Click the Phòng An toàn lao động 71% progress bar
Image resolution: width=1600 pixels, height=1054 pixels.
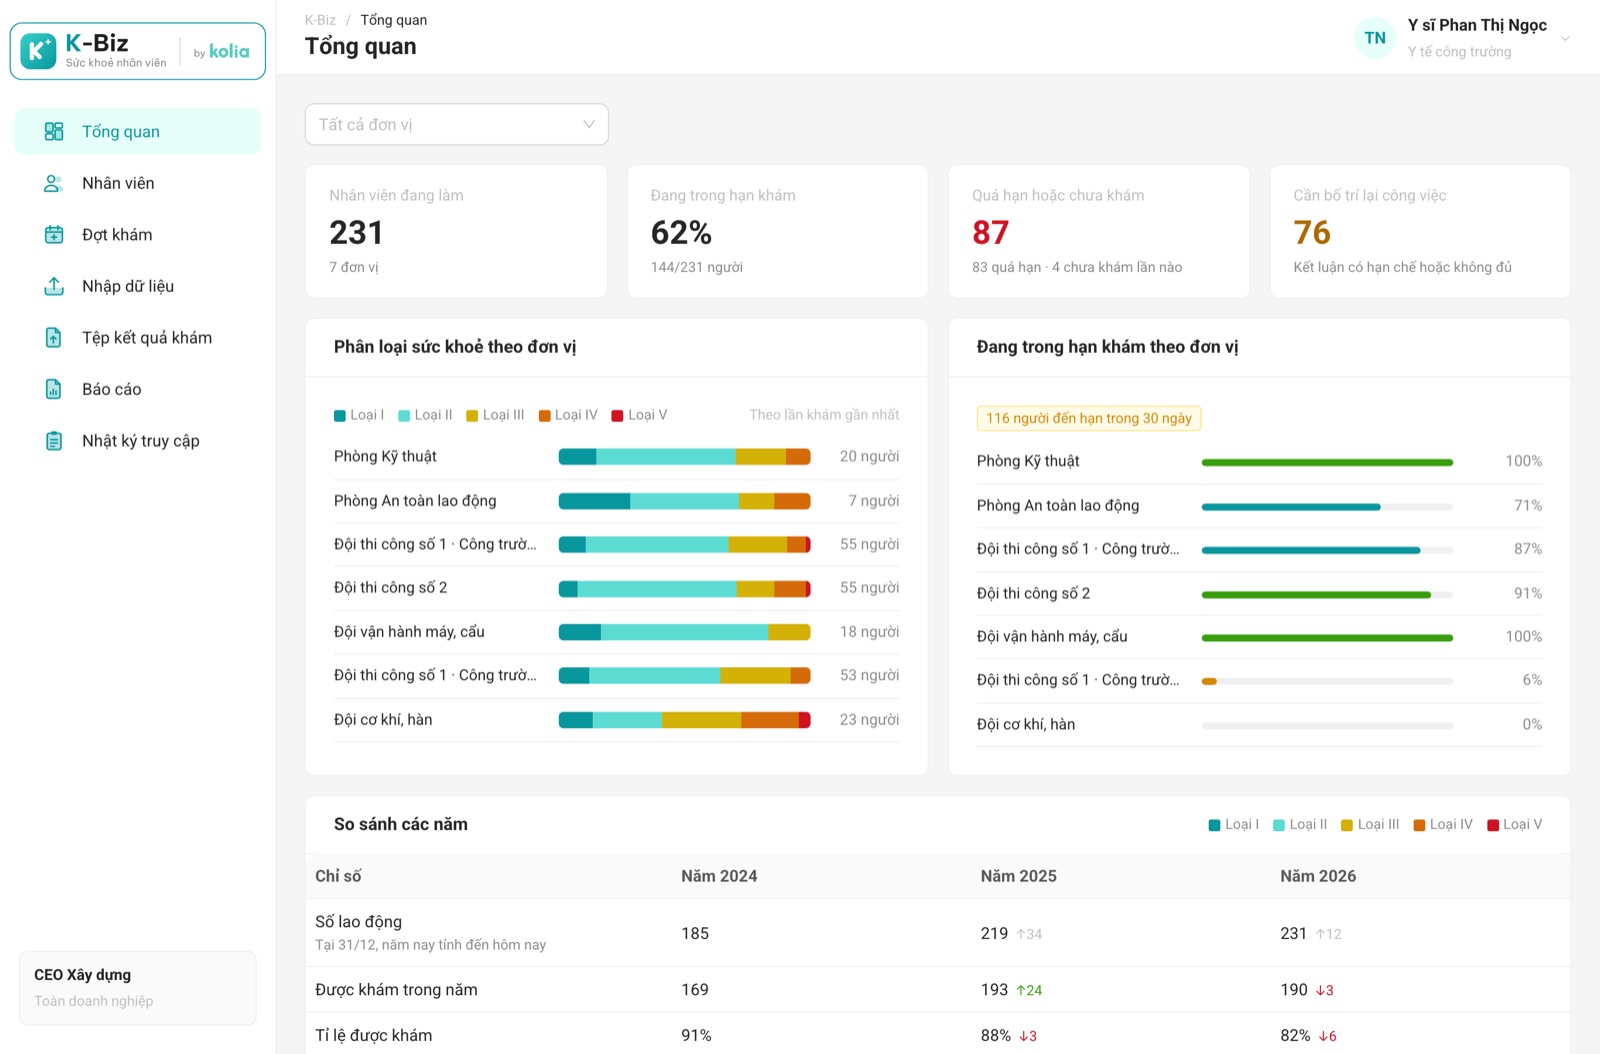1327,507
